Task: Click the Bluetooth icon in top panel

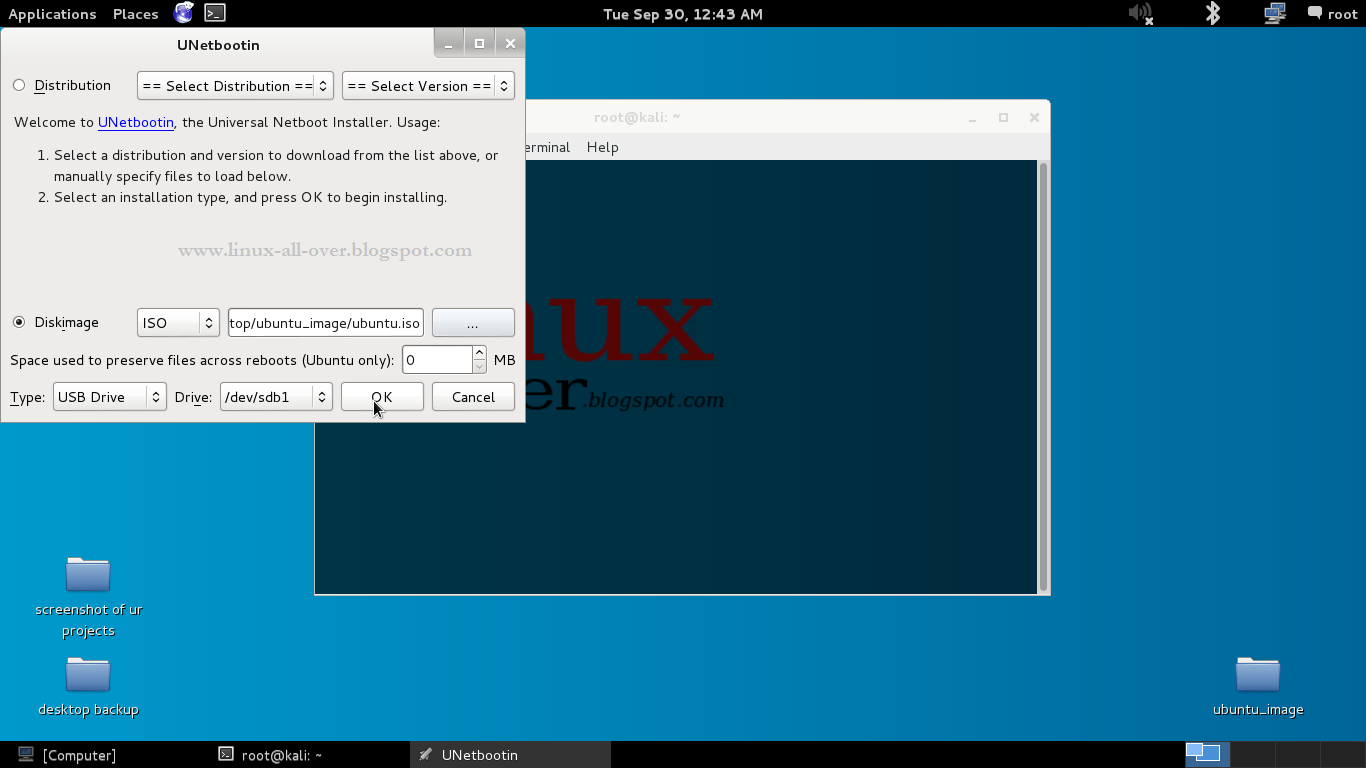Action: pos(1213,13)
